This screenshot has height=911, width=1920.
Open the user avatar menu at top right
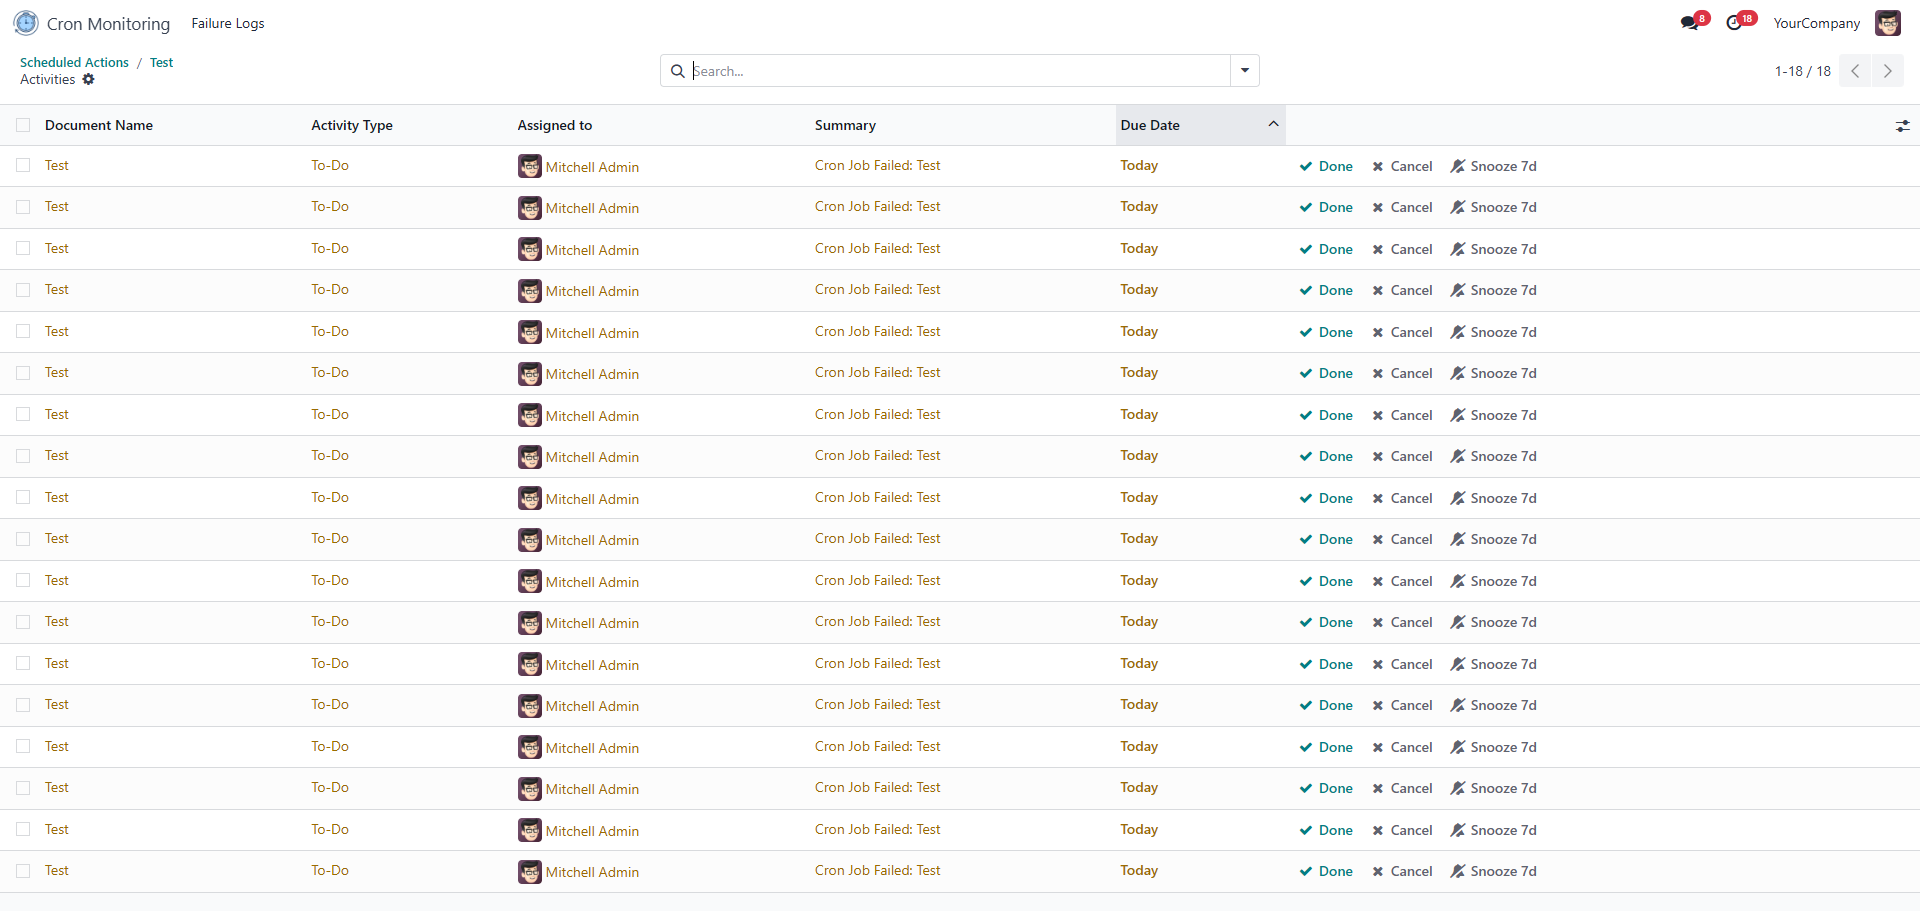[x=1888, y=23]
